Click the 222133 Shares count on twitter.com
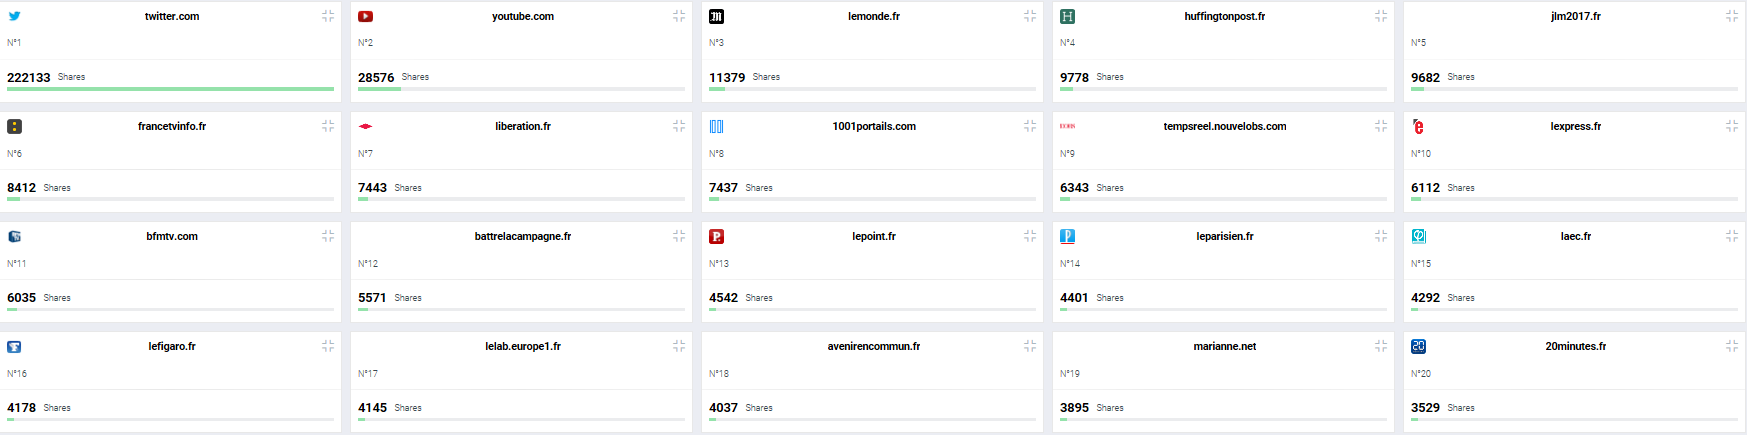This screenshot has height=435, width=1747. [x=46, y=77]
